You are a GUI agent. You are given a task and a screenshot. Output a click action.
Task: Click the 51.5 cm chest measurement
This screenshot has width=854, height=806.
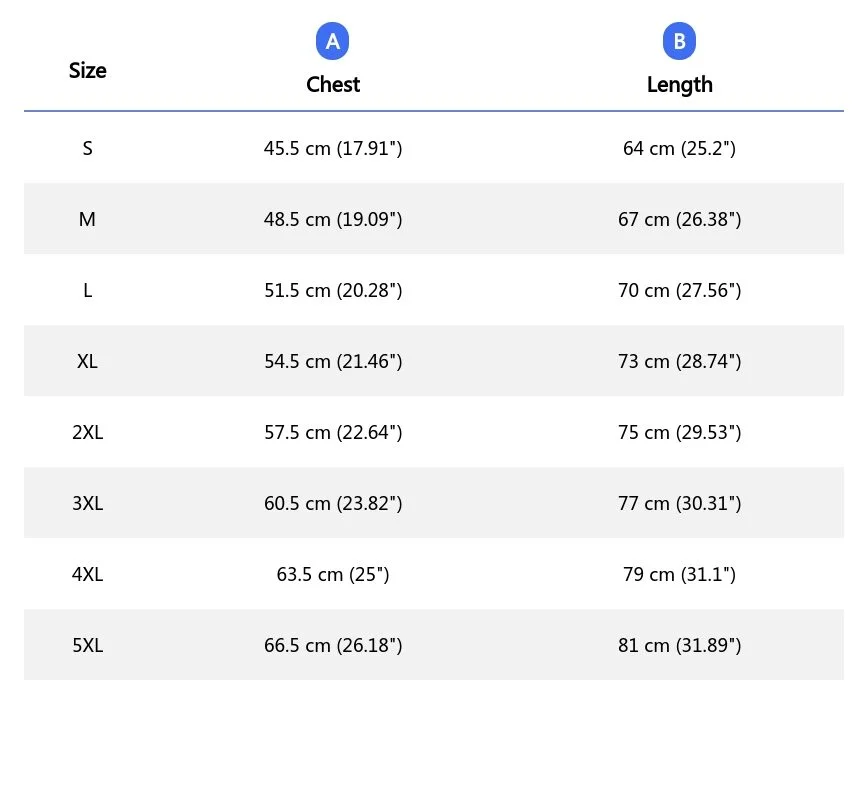coord(333,290)
